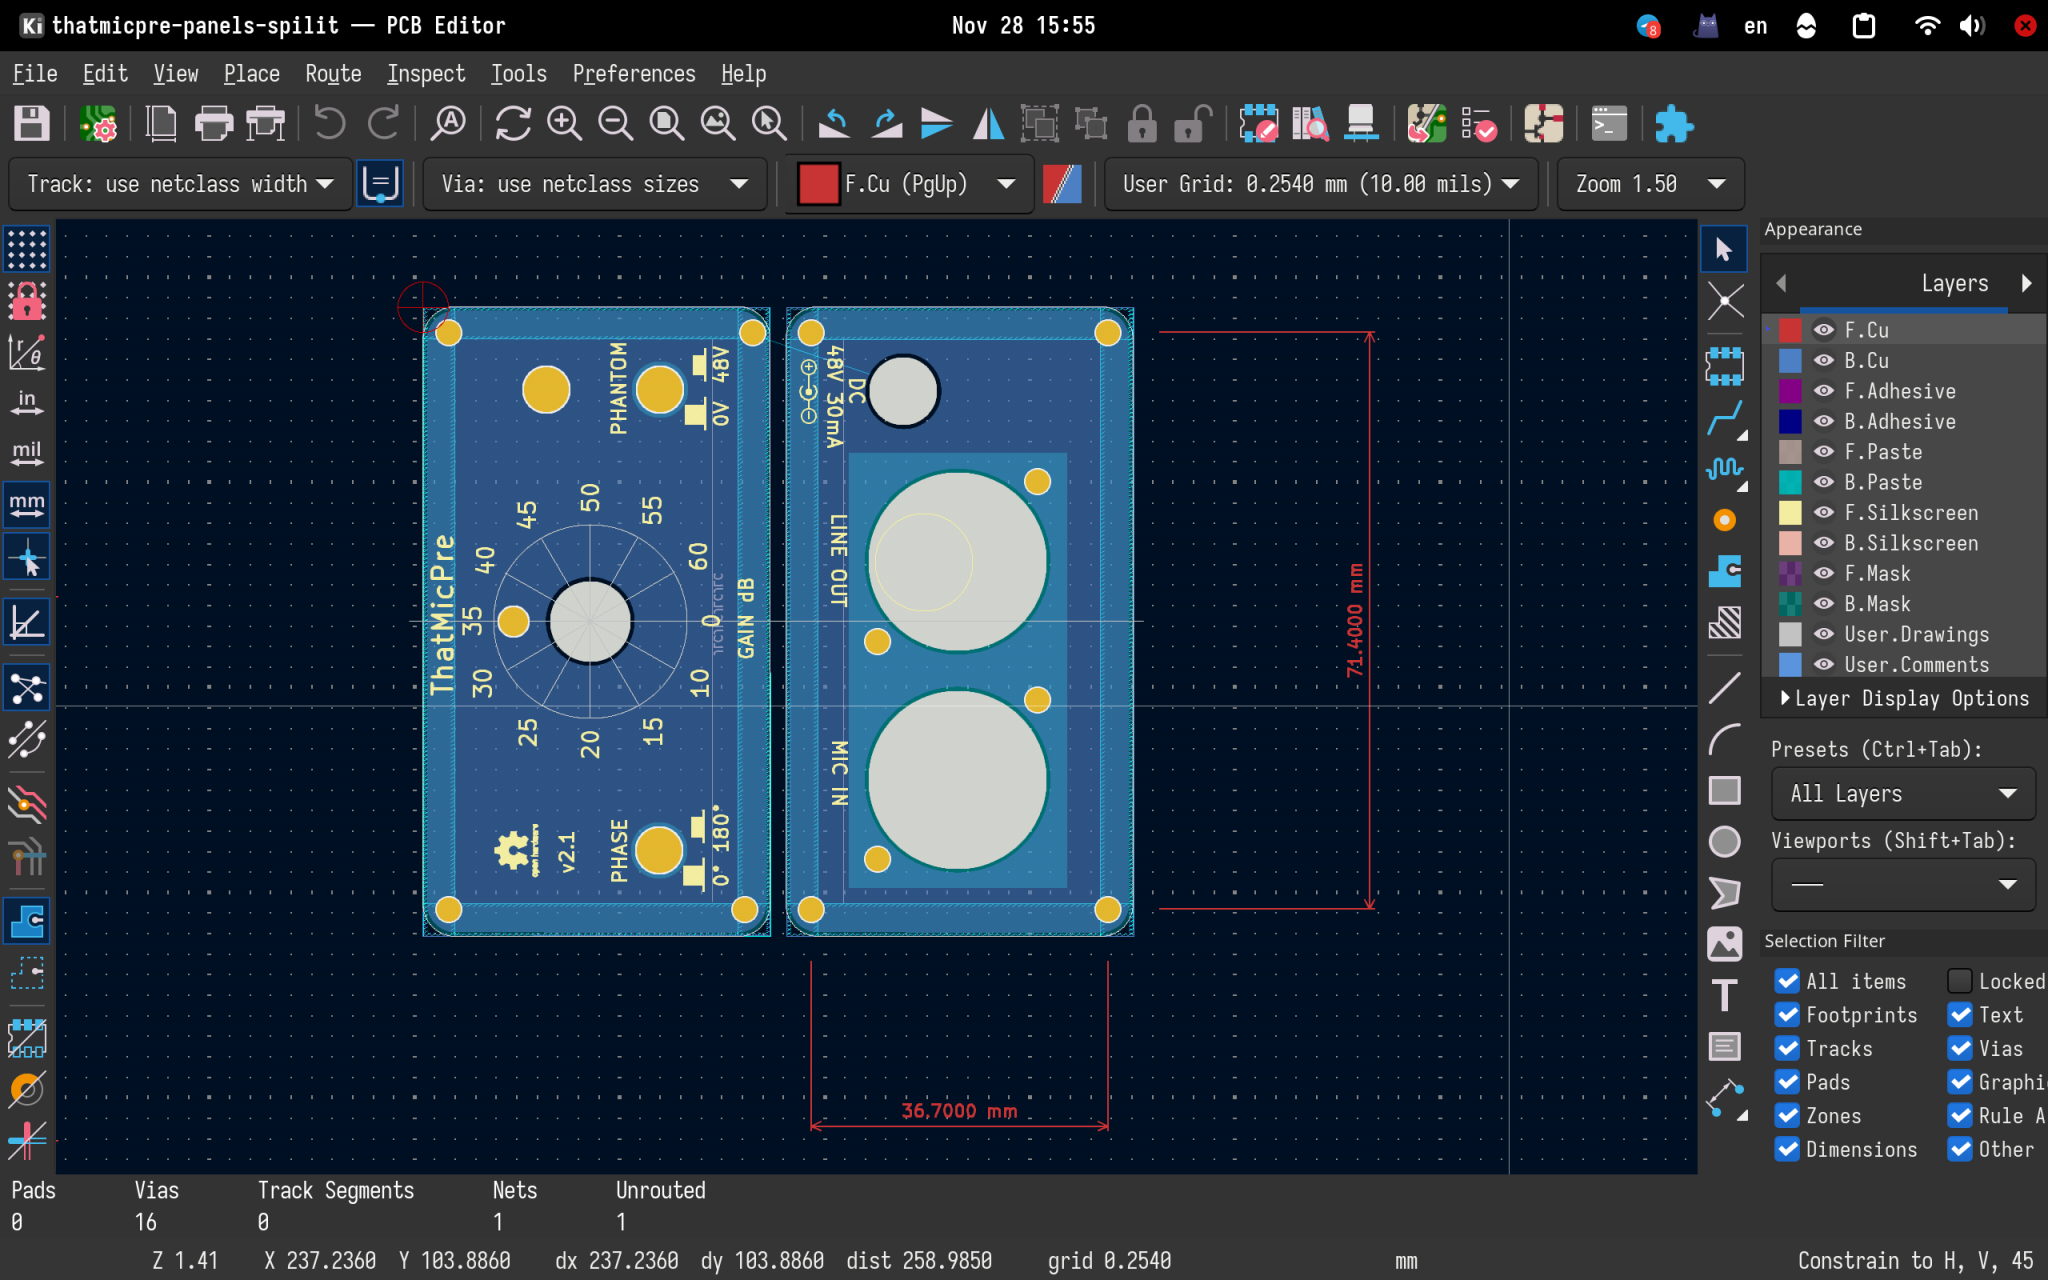Open User Grid size dropdown
This screenshot has height=1280, width=2048.
pyautogui.click(x=1321, y=184)
